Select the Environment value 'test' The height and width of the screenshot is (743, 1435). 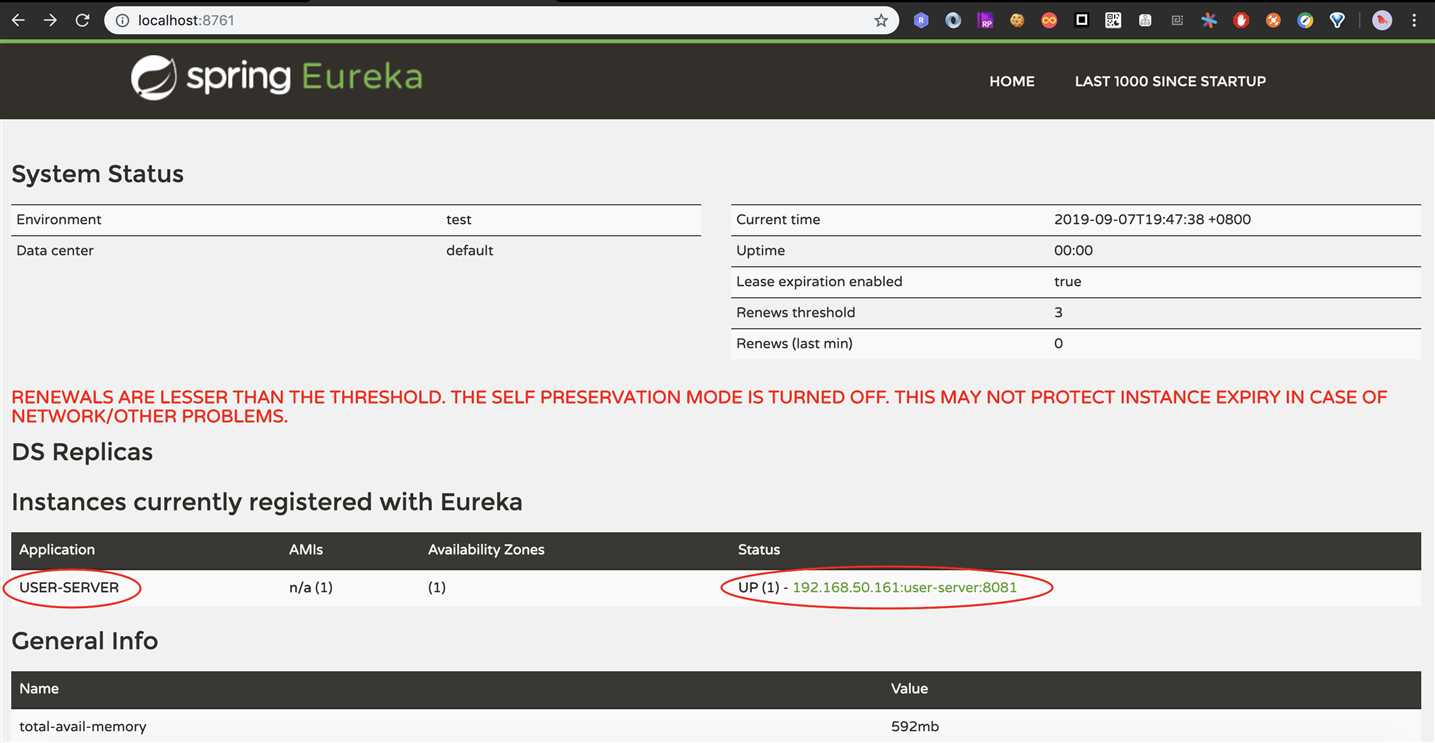coord(459,219)
